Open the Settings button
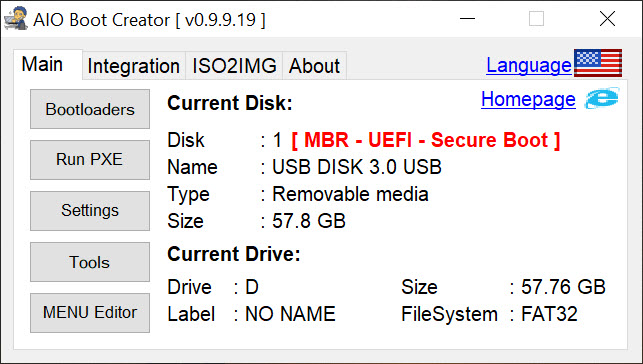The image size is (643, 364). coord(90,211)
